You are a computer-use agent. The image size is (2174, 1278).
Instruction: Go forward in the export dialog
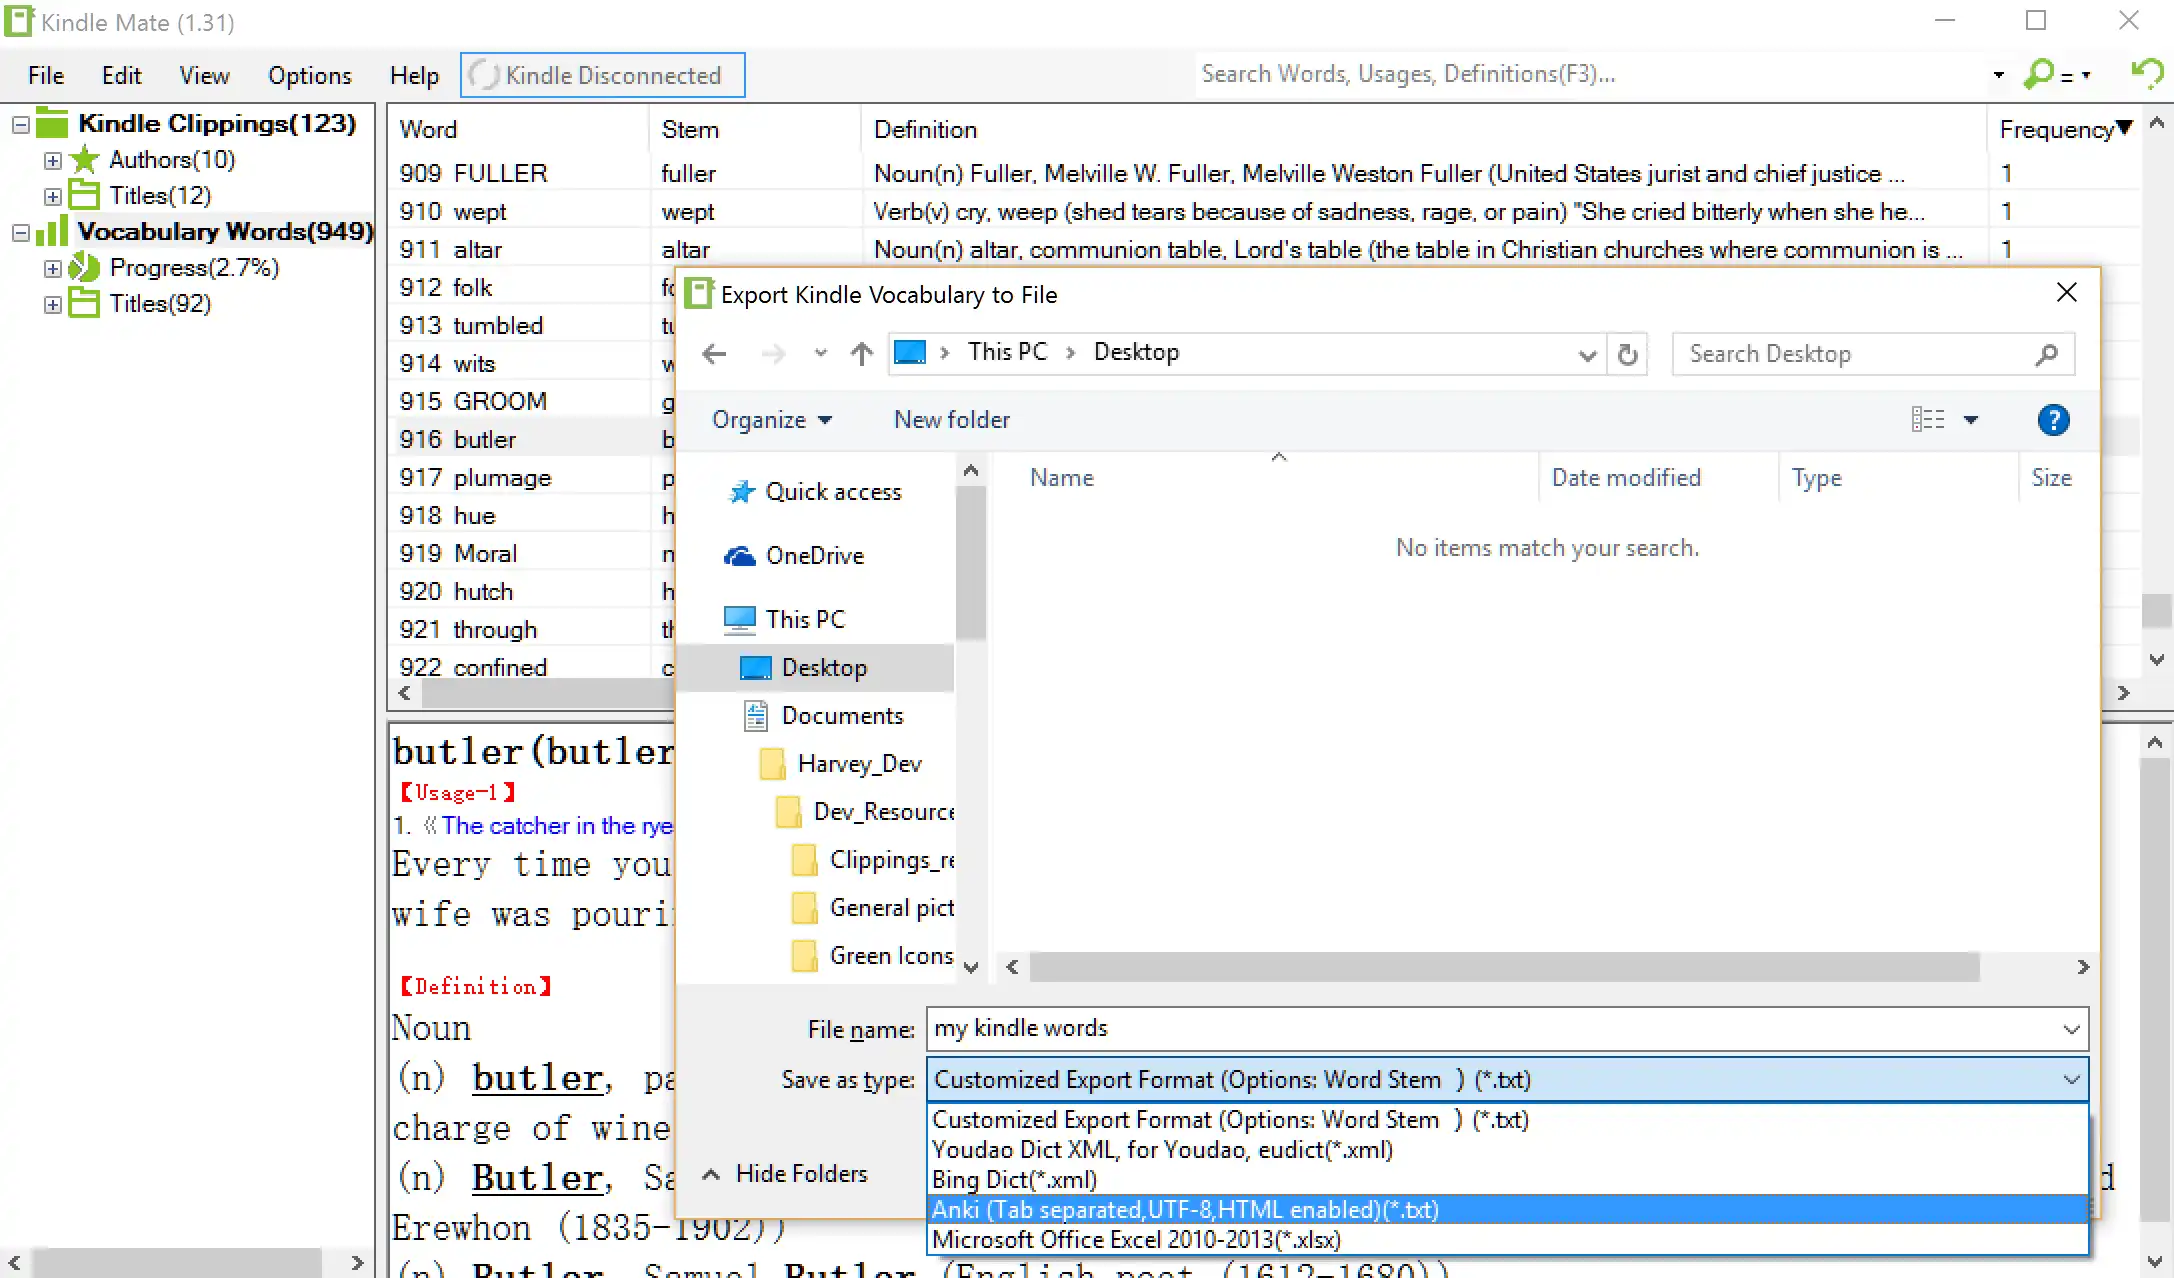point(772,353)
